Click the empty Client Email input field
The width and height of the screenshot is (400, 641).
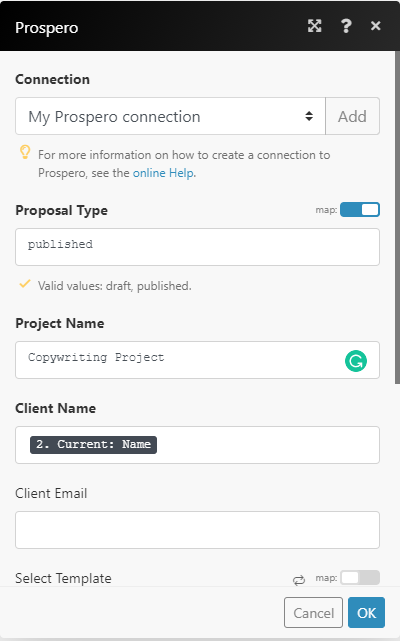(198, 530)
